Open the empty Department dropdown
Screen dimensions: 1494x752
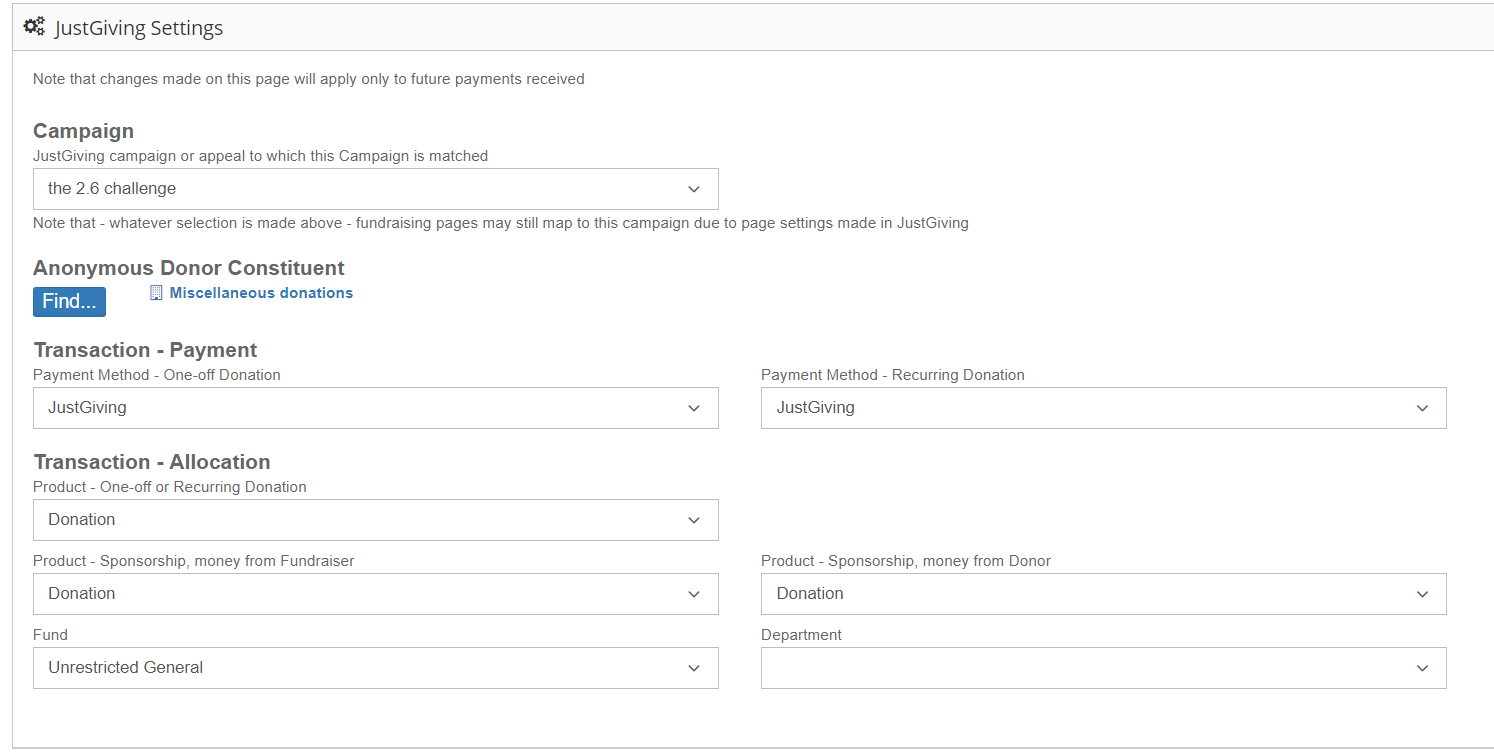pyautogui.click(x=1104, y=668)
